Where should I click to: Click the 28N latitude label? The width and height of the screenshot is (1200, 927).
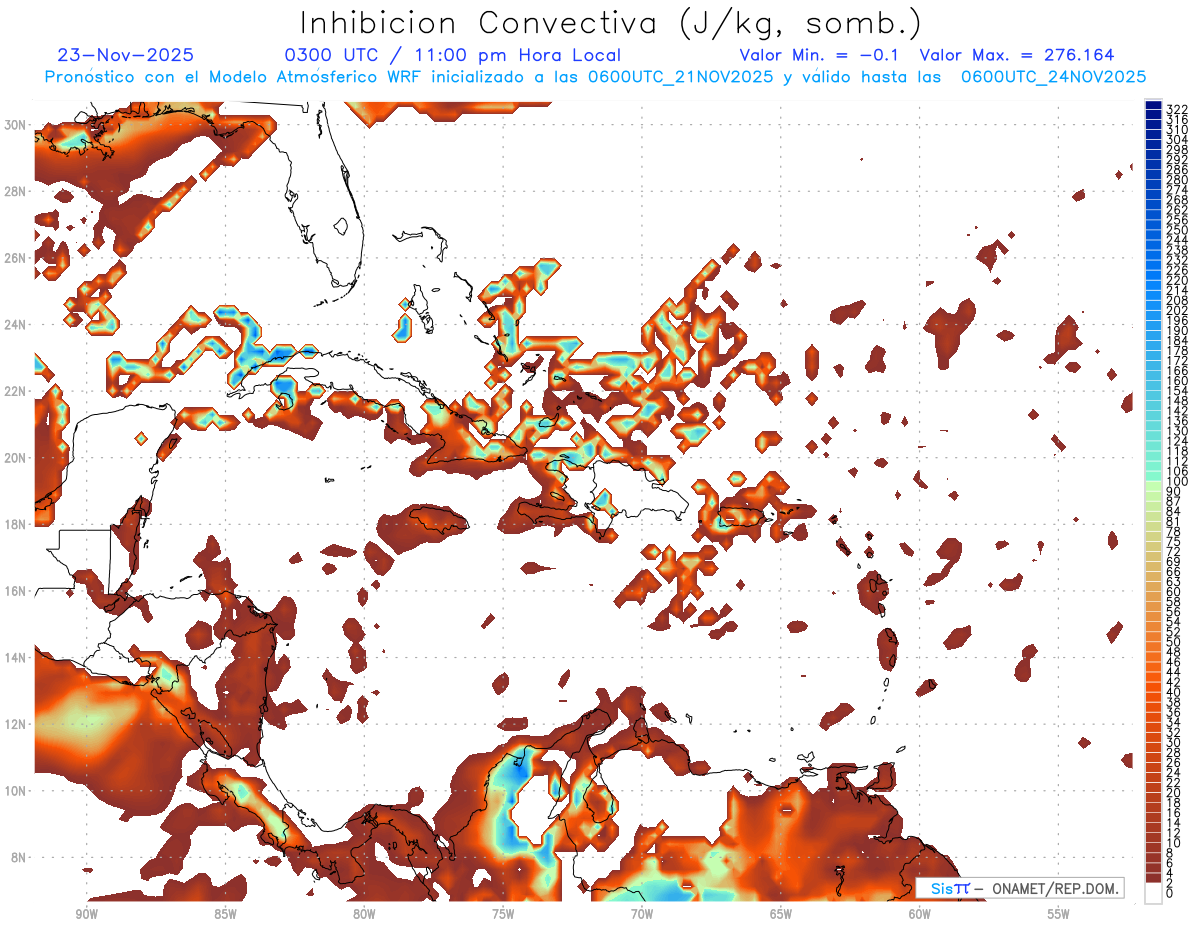(15, 191)
